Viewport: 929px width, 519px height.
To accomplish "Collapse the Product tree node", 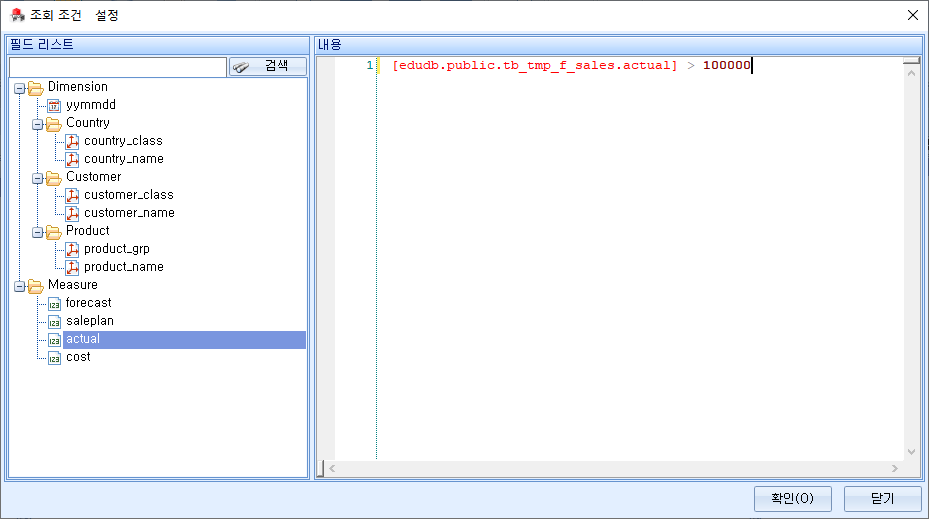I will 37,232.
